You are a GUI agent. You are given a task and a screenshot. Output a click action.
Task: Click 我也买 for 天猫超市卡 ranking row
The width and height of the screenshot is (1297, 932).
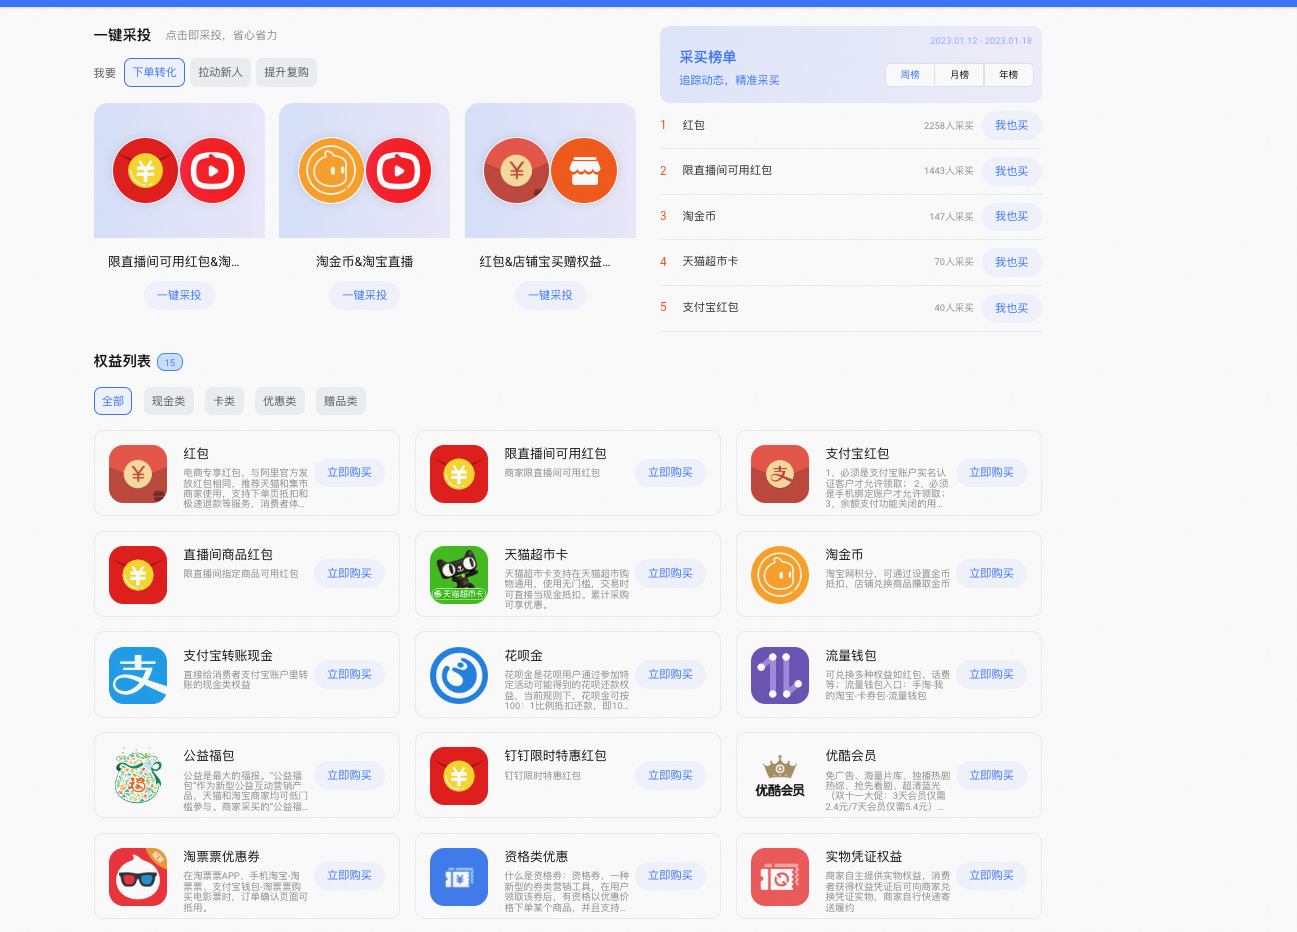tap(1011, 262)
